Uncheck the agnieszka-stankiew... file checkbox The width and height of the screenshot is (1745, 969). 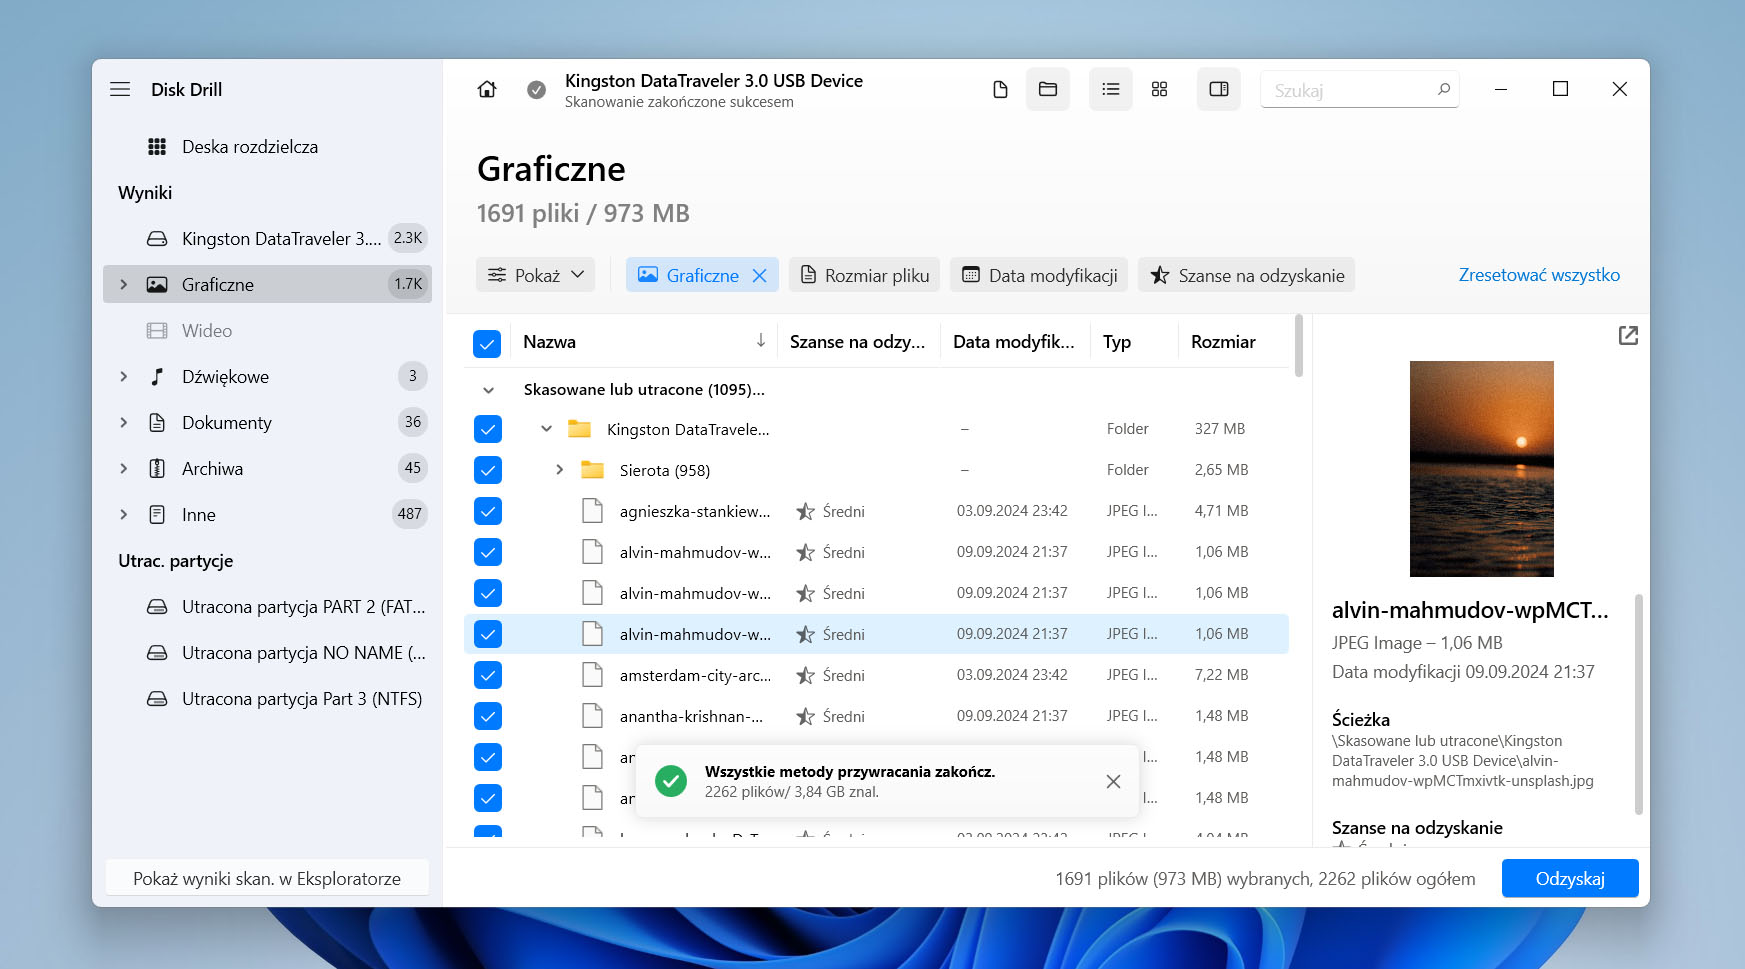tap(487, 511)
